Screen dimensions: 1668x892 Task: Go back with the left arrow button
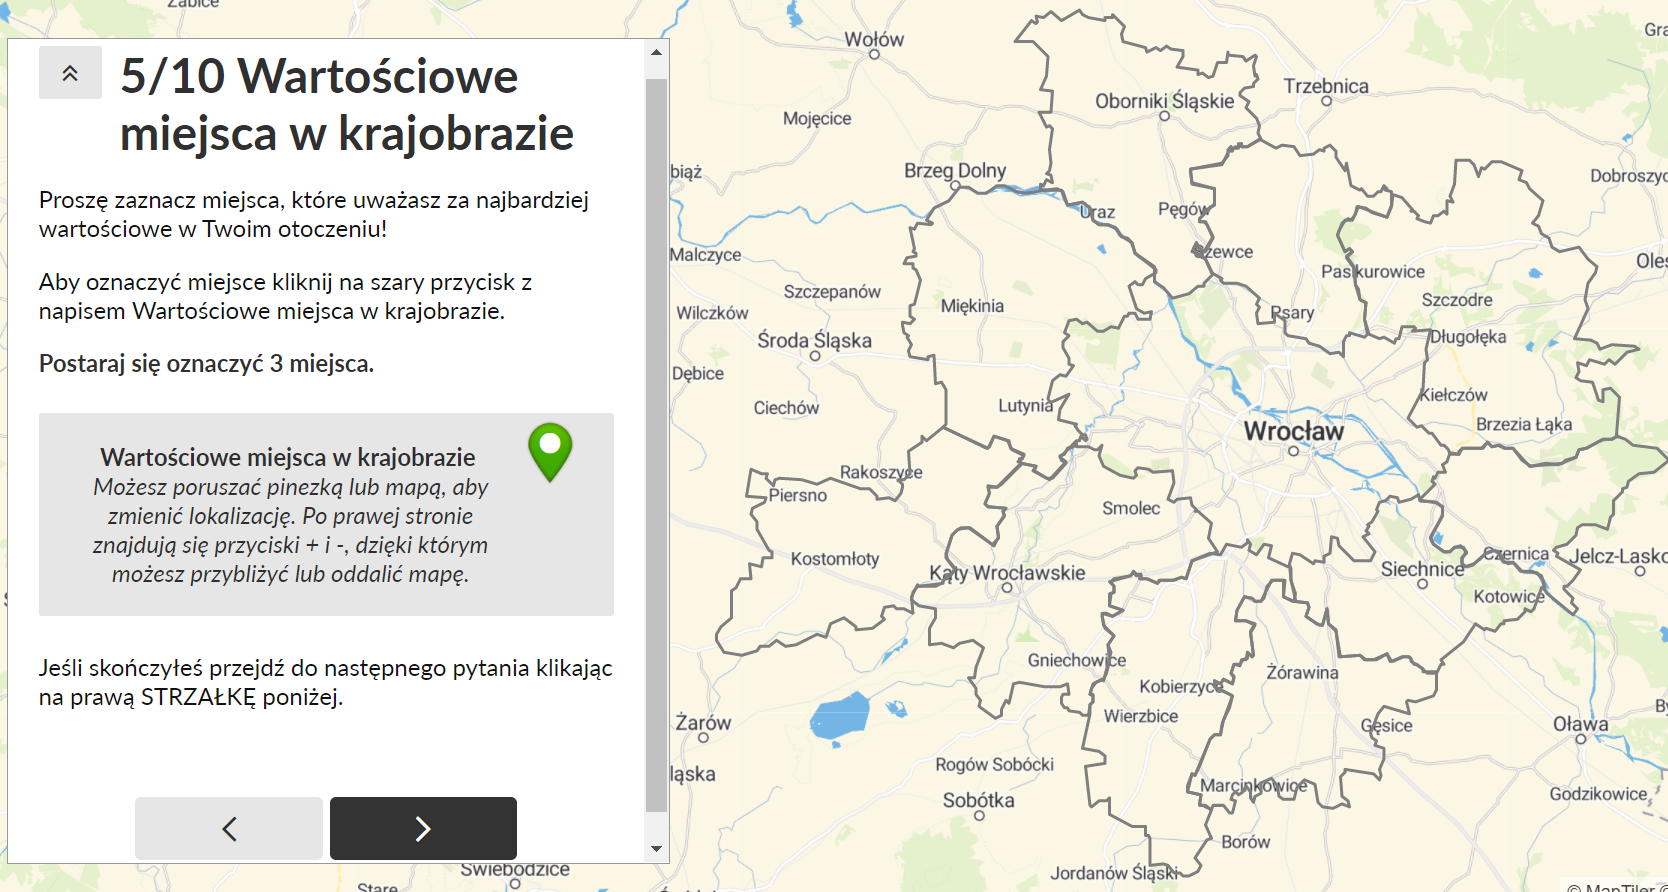tap(229, 828)
